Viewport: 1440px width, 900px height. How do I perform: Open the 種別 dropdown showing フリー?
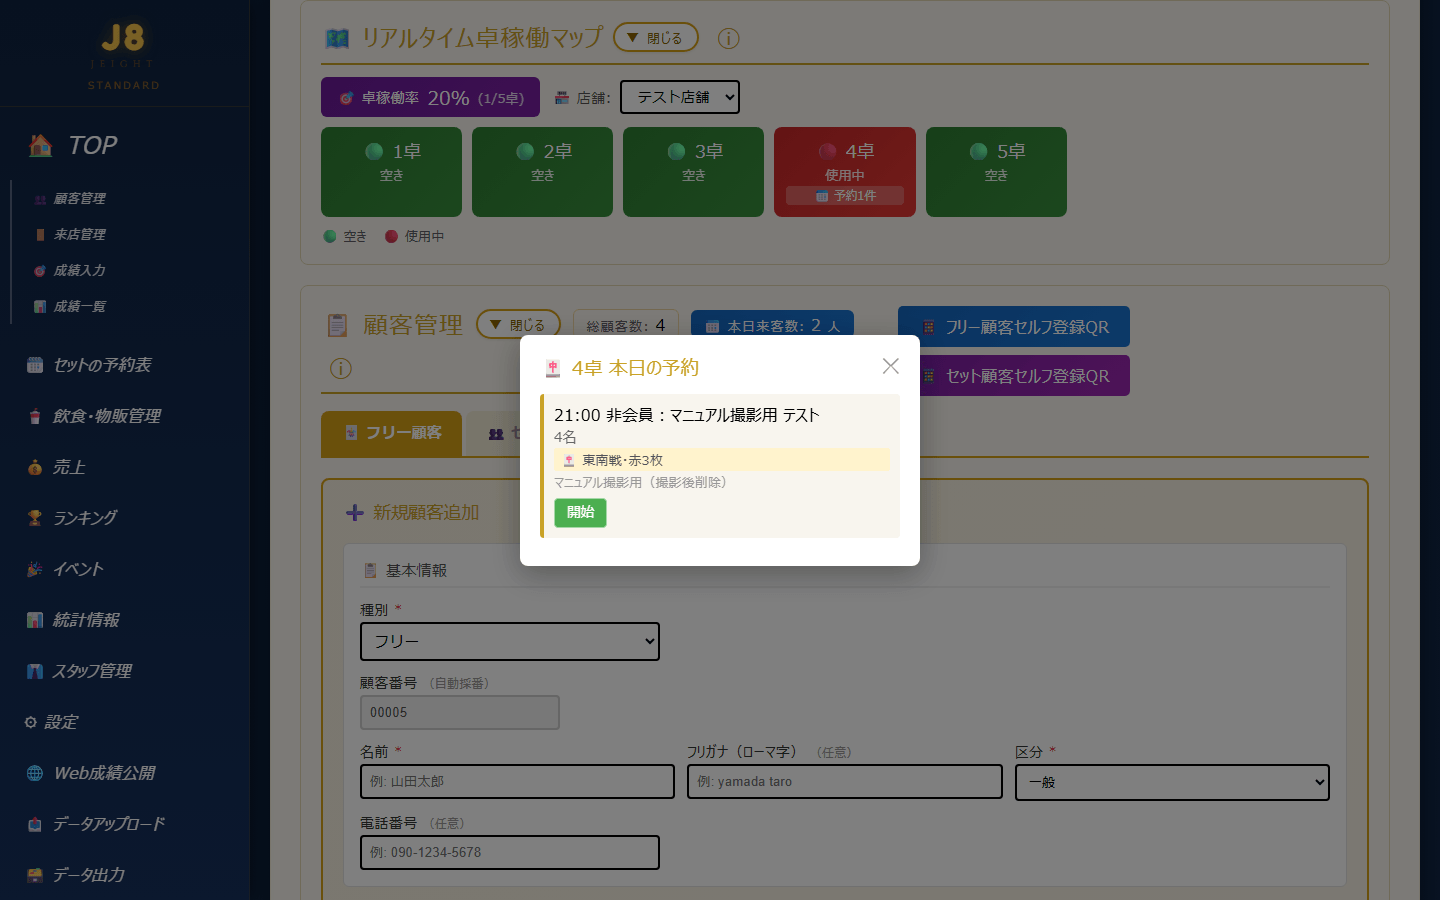pos(510,641)
